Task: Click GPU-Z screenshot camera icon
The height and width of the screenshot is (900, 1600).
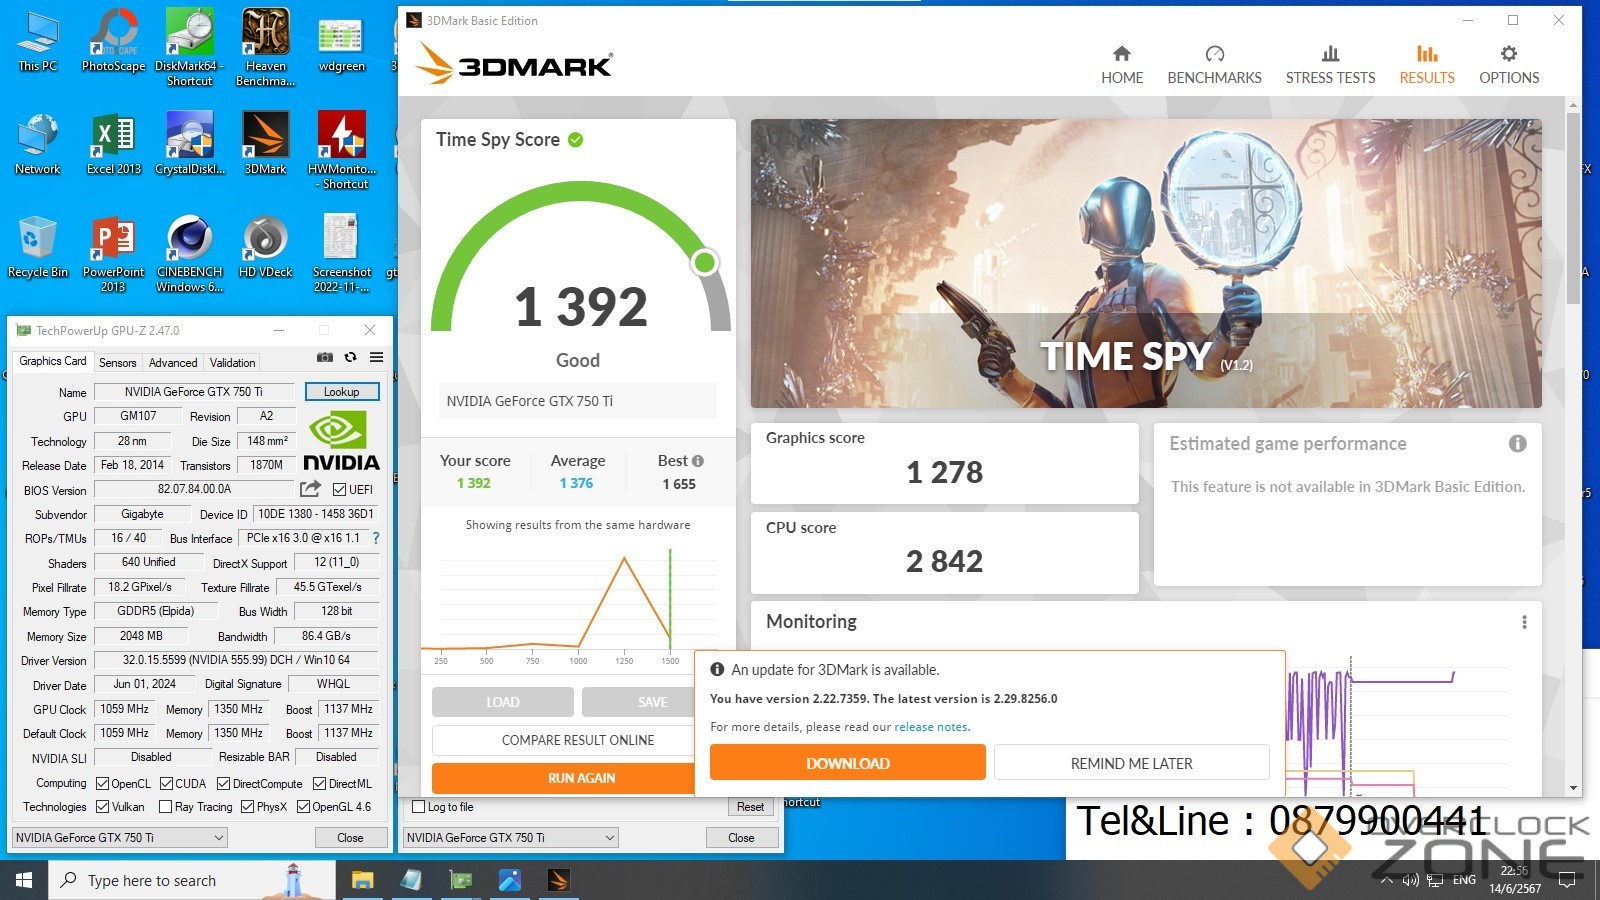Action: (x=325, y=357)
